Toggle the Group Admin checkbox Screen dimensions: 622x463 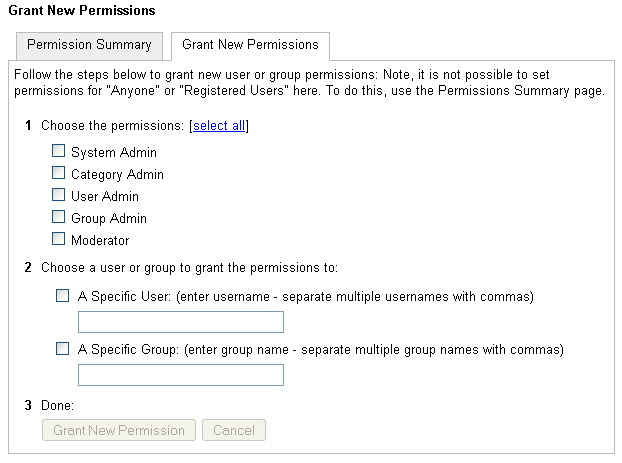point(59,218)
